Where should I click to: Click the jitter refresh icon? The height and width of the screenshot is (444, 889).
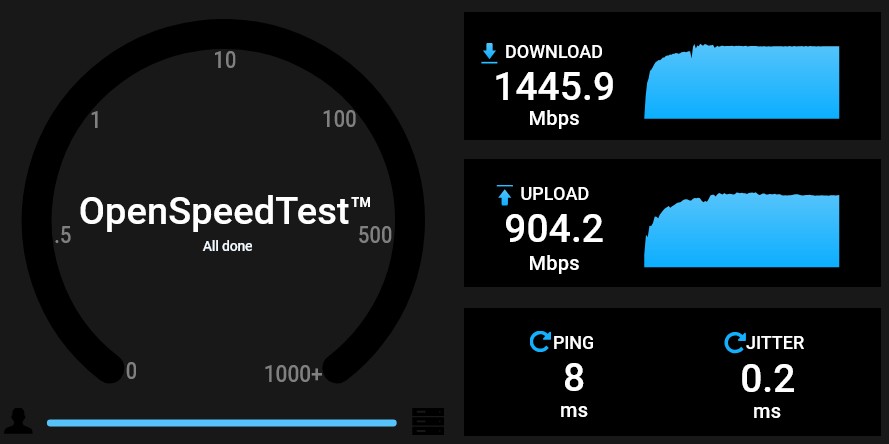click(x=734, y=342)
